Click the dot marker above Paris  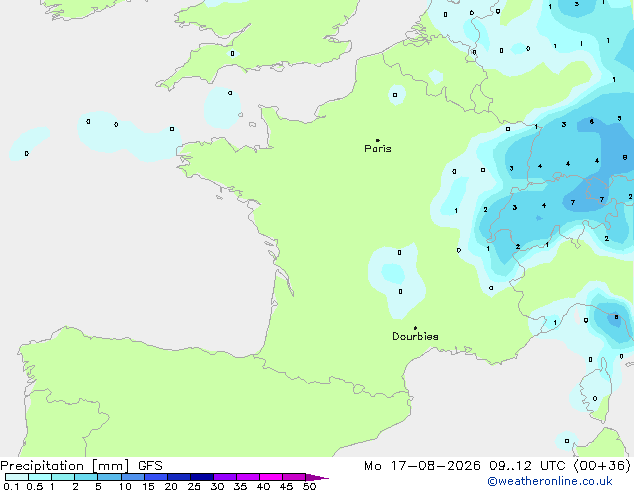click(378, 140)
